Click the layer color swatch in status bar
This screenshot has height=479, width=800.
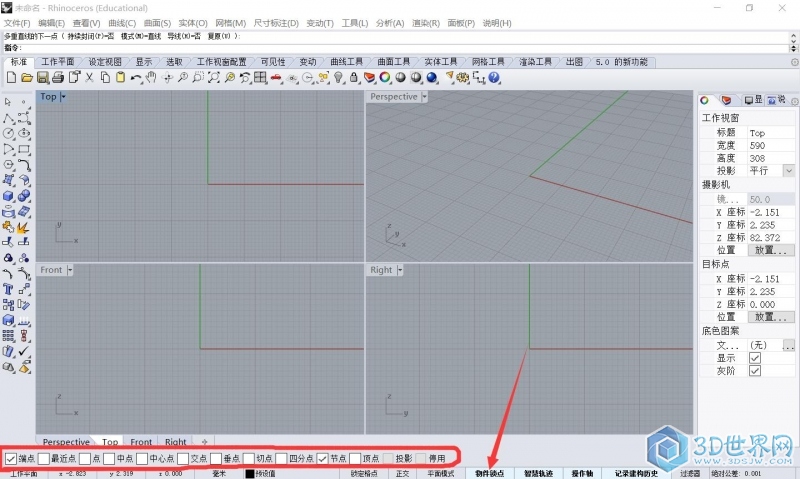[250, 473]
